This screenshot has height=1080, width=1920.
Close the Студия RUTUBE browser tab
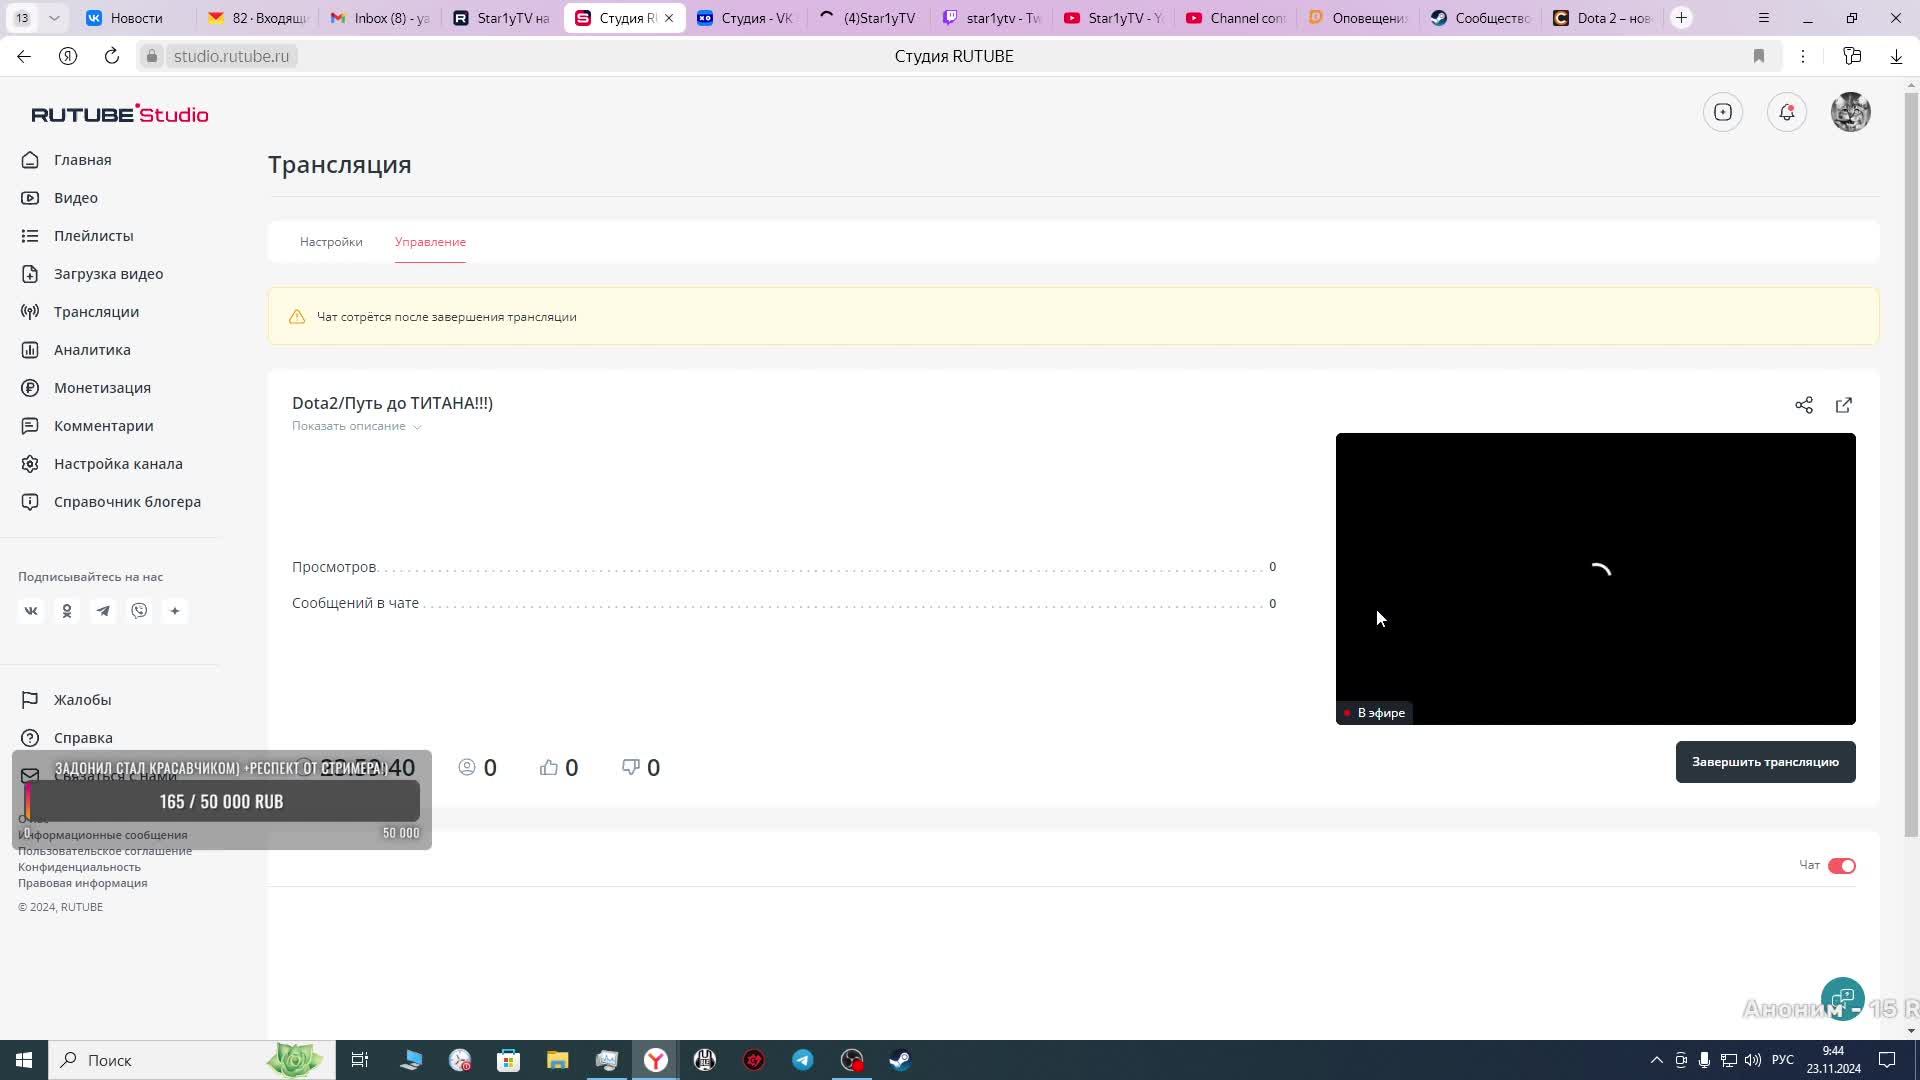(x=669, y=18)
